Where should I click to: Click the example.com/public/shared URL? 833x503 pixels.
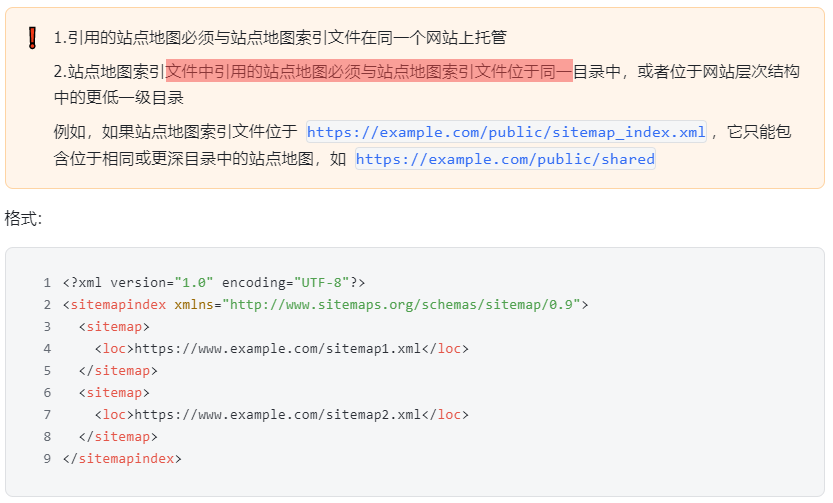pyautogui.click(x=505, y=159)
